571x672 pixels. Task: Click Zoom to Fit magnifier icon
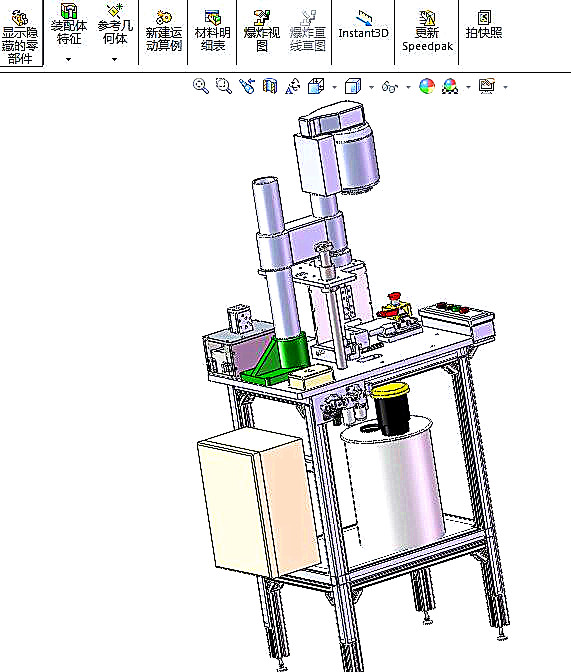[x=201, y=86]
